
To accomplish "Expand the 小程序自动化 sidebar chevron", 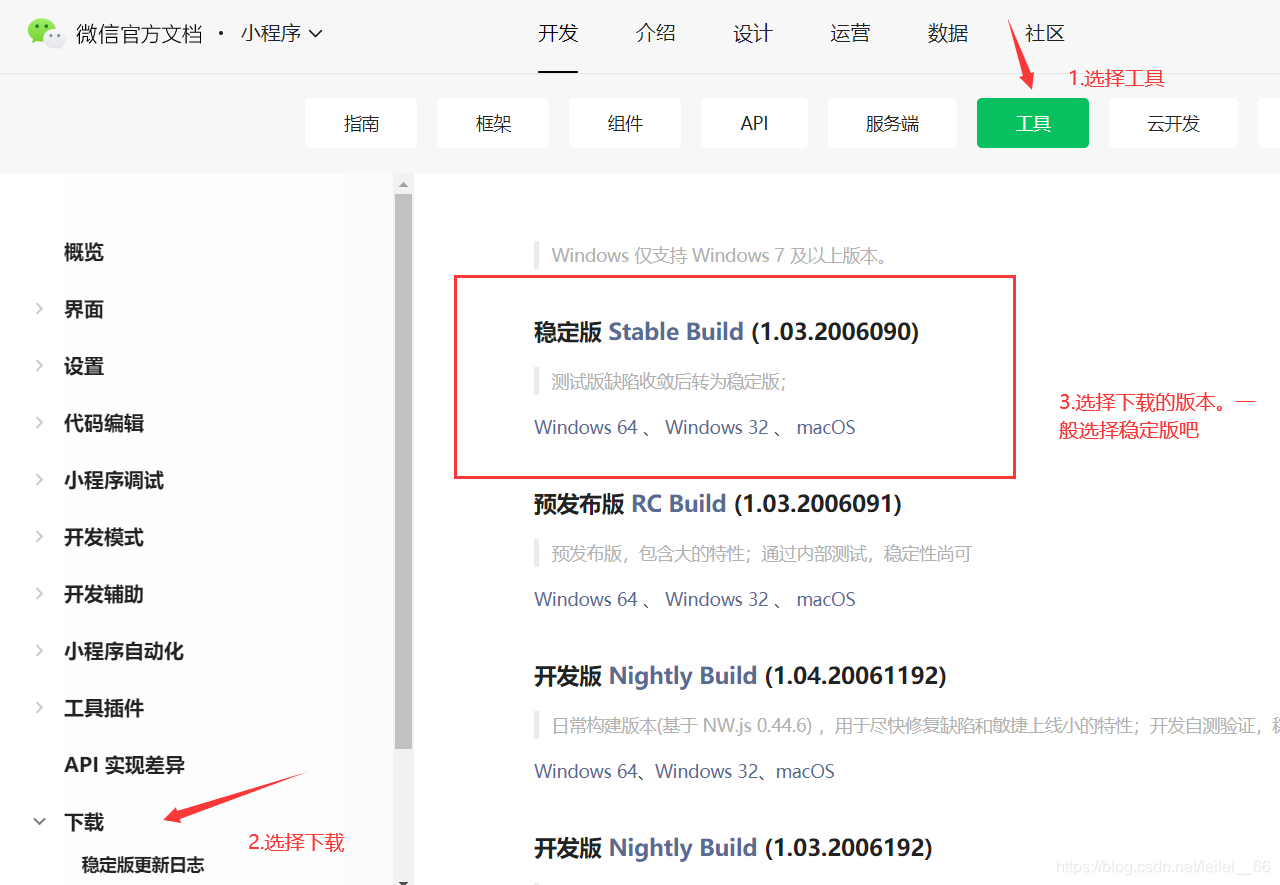I will coord(40,651).
